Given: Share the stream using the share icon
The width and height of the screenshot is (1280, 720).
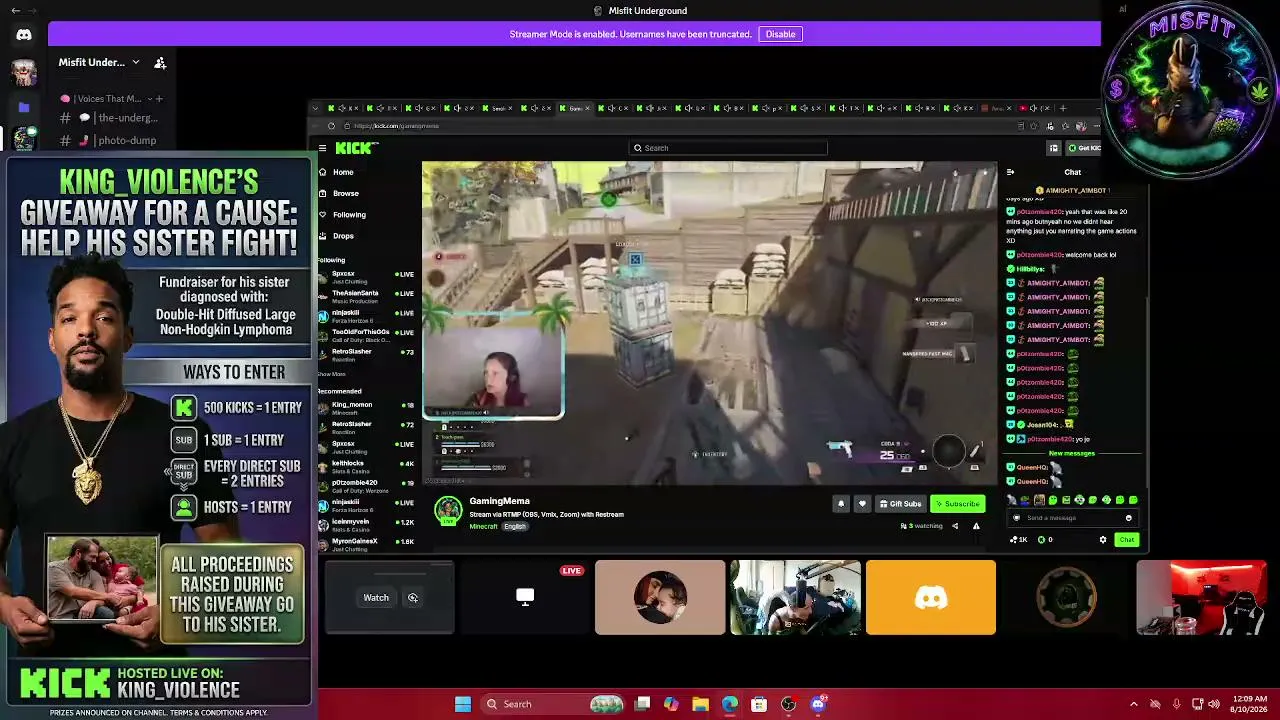Looking at the screenshot, I should pyautogui.click(x=955, y=526).
